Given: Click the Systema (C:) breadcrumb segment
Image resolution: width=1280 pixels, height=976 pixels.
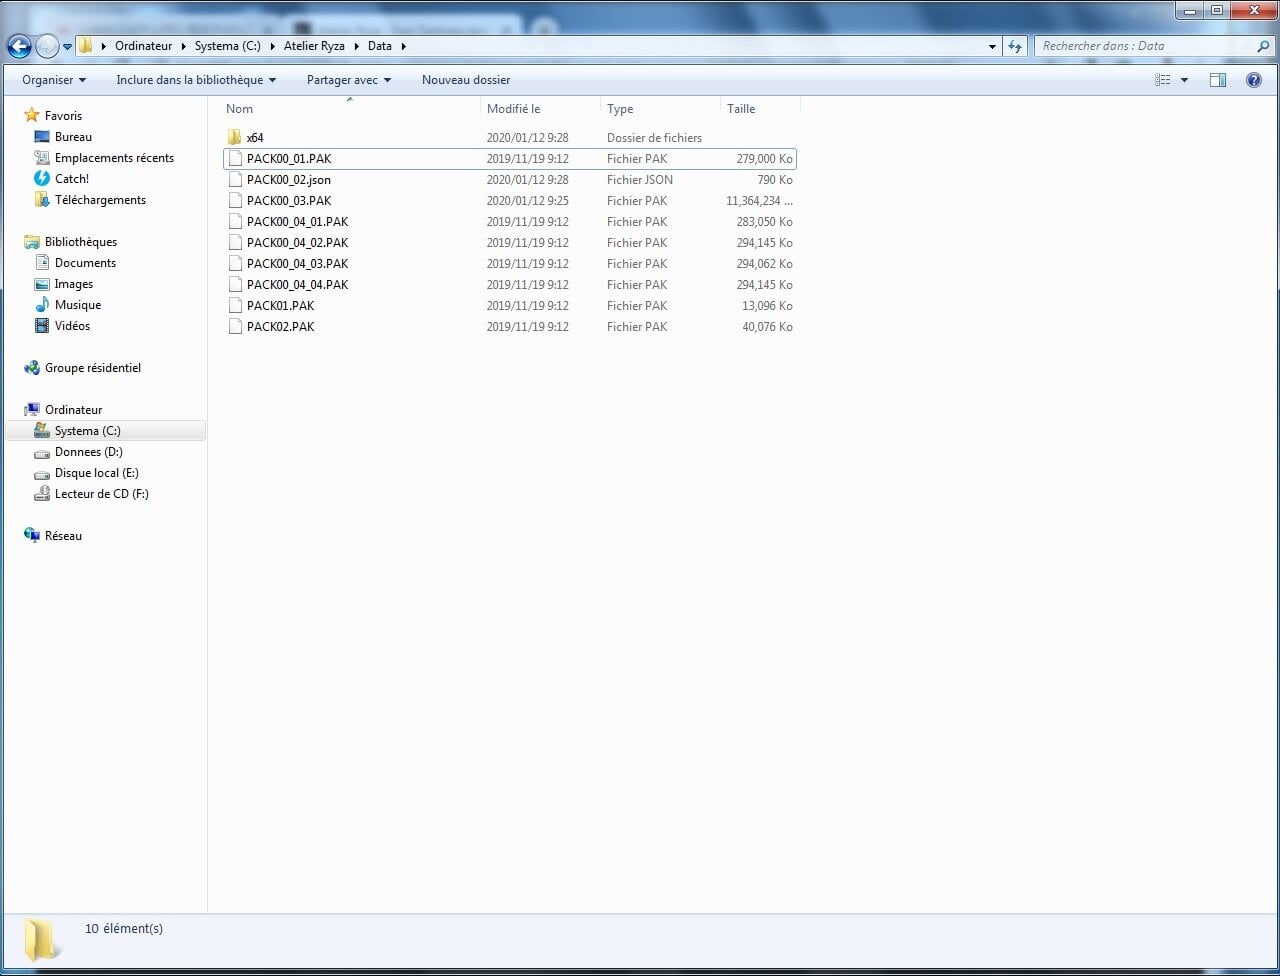Looking at the screenshot, I should (x=227, y=46).
